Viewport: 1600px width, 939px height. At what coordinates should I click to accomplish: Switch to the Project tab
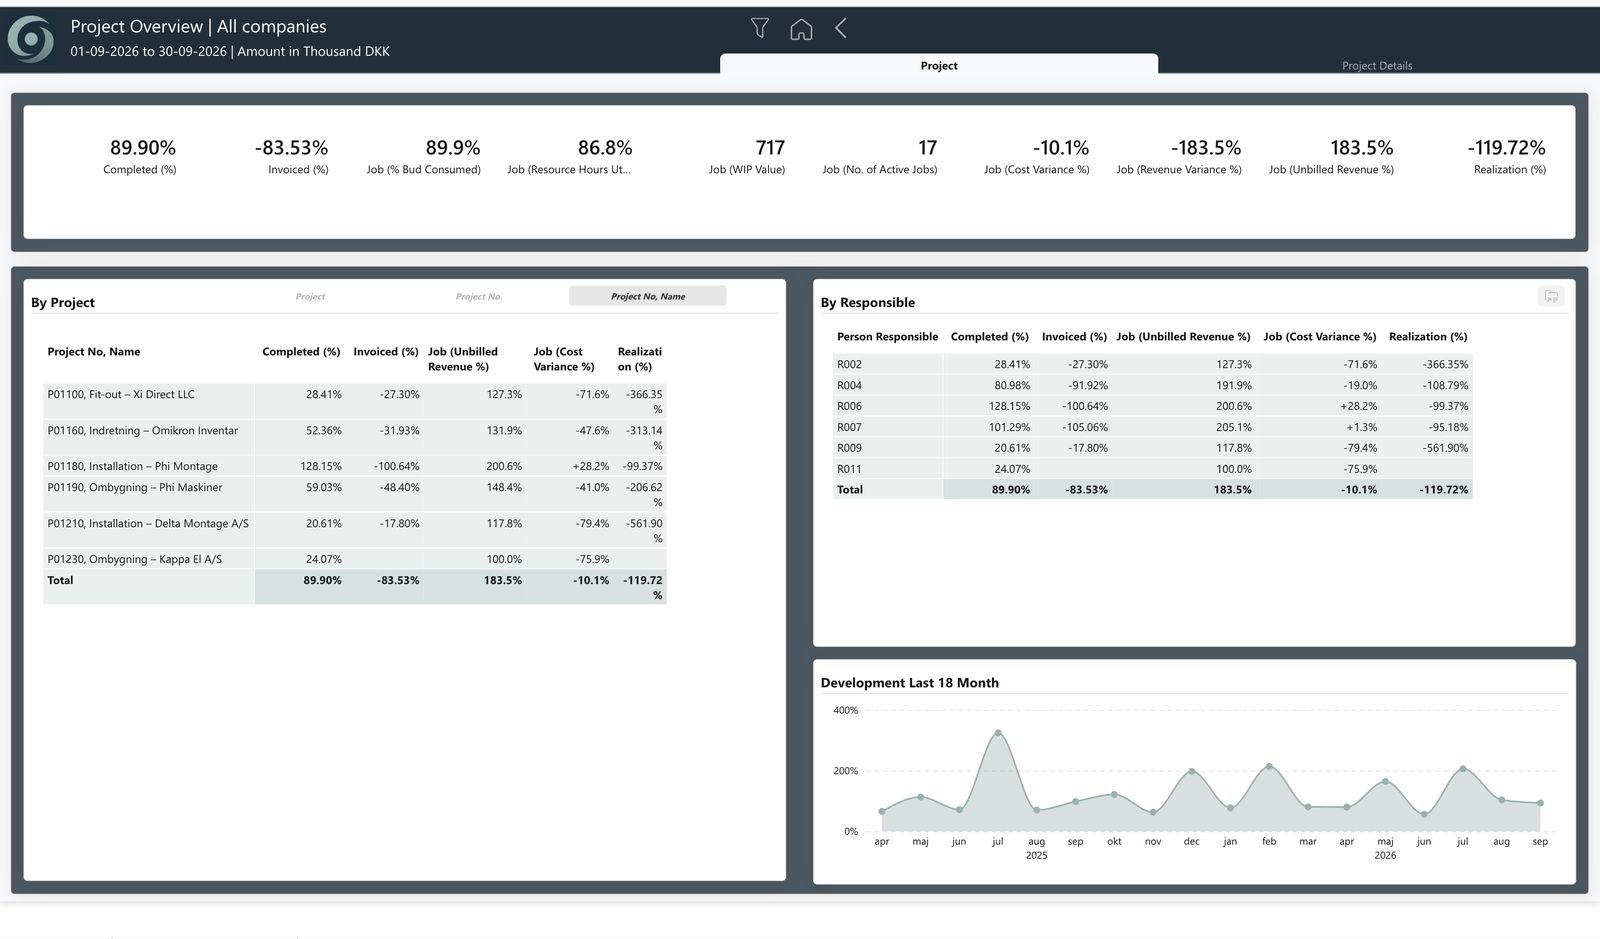click(x=939, y=65)
